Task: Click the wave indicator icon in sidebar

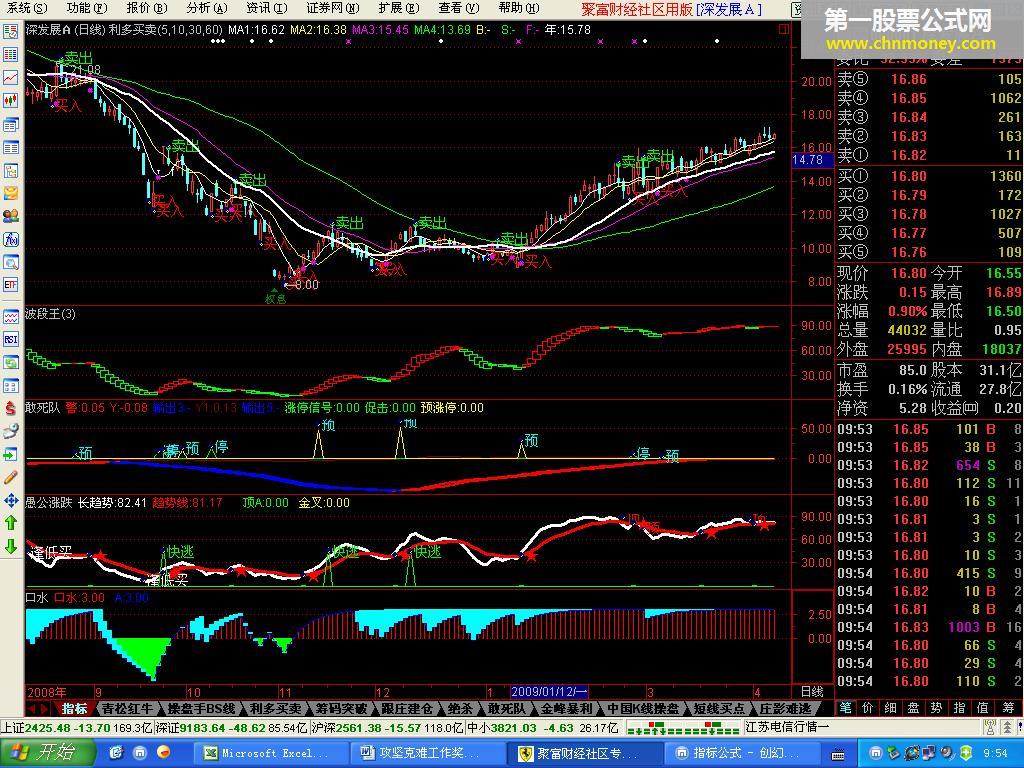Action: [10, 317]
